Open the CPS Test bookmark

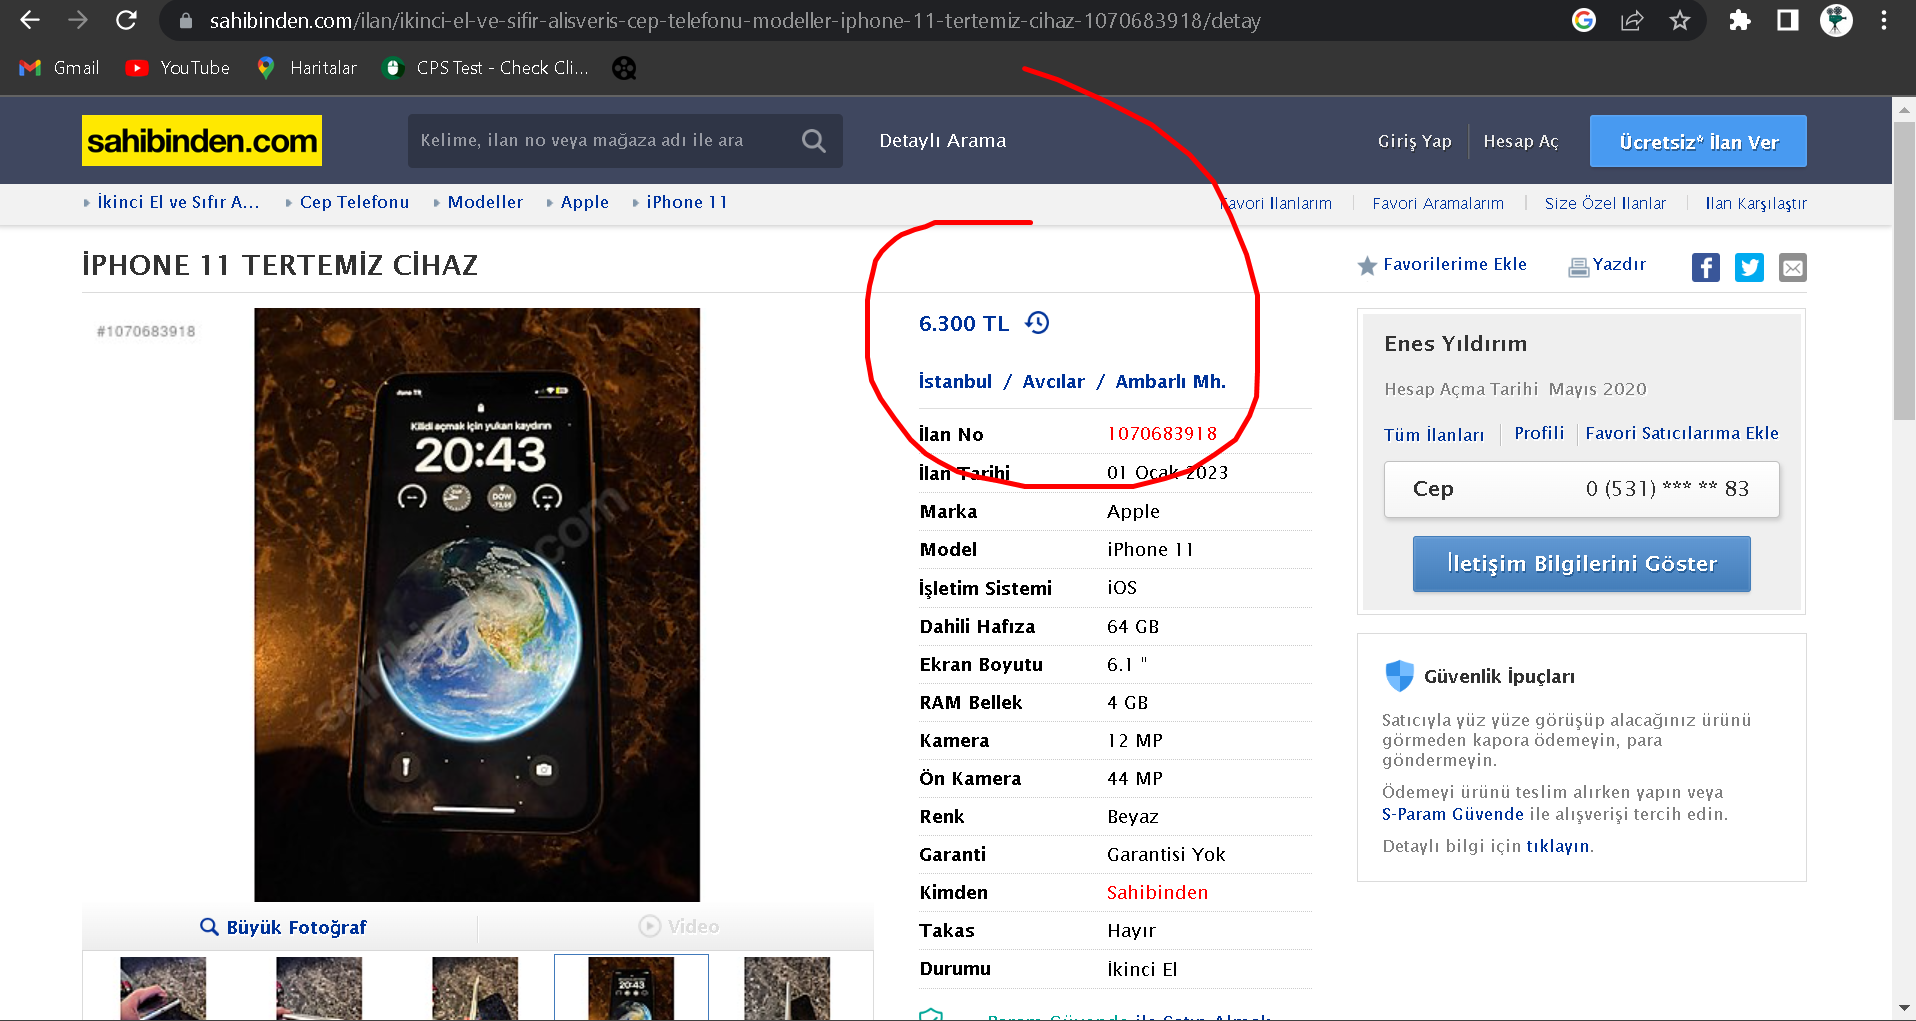coord(486,68)
